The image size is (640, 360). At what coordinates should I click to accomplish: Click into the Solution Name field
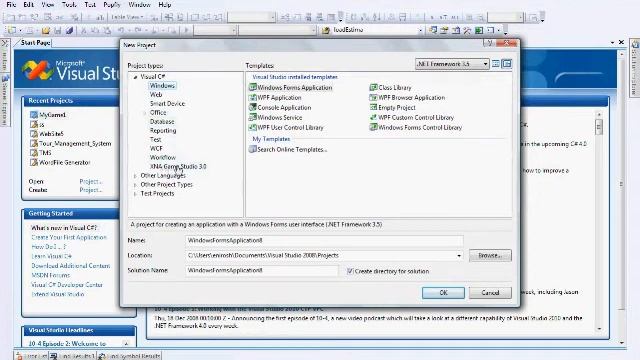tap(262, 270)
